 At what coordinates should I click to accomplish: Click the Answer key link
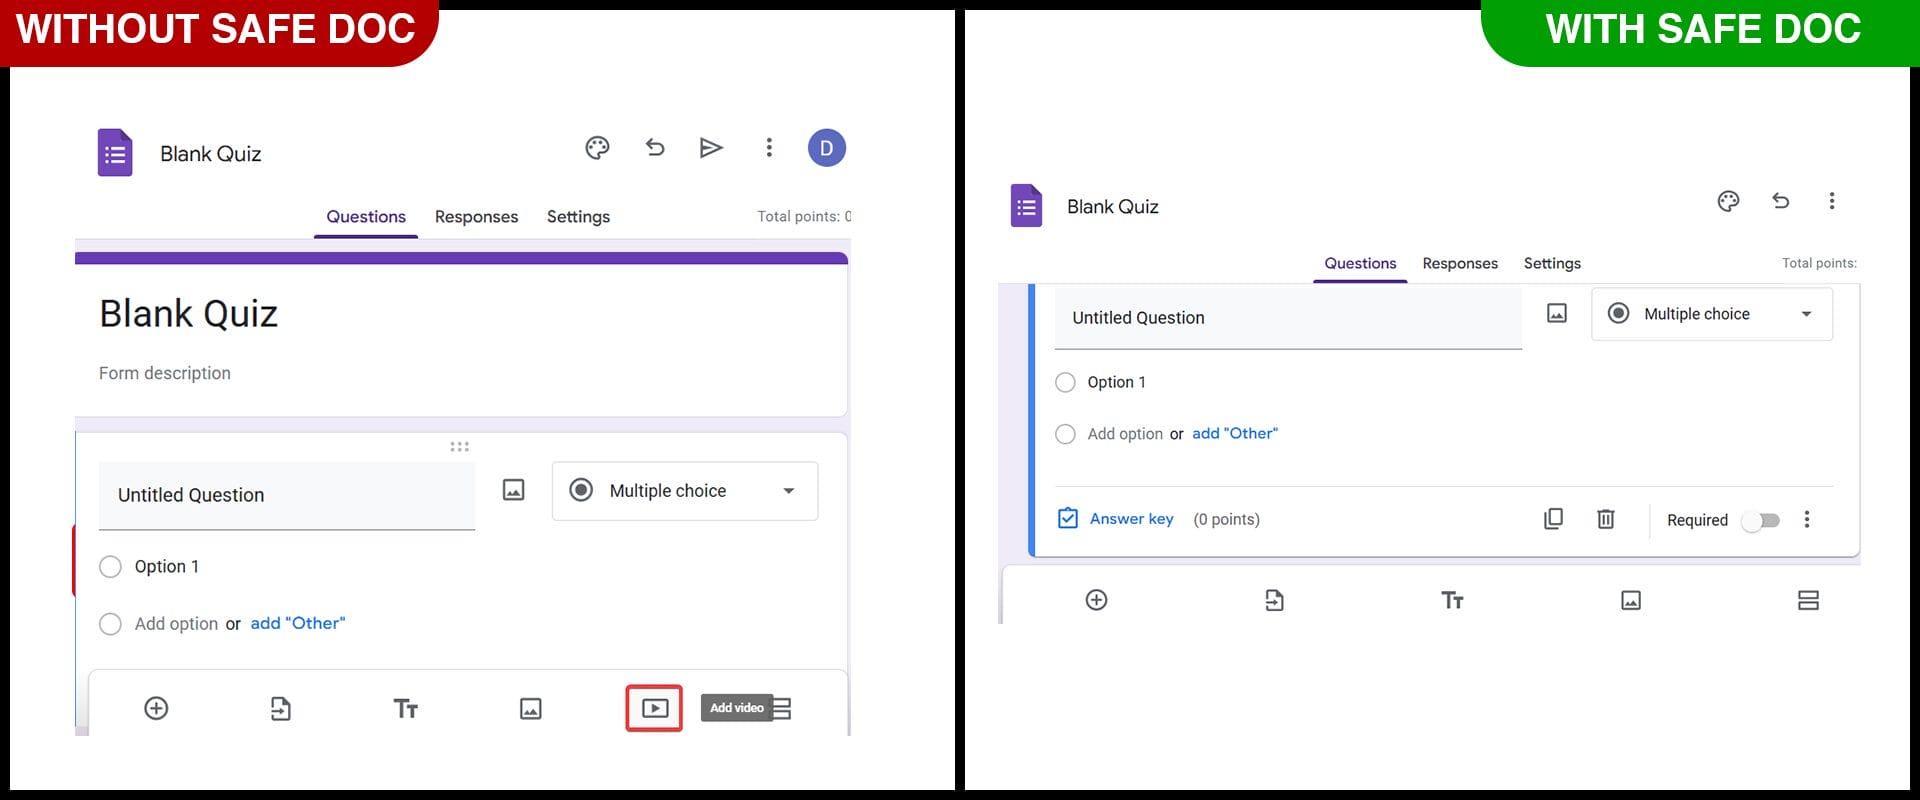1130,519
